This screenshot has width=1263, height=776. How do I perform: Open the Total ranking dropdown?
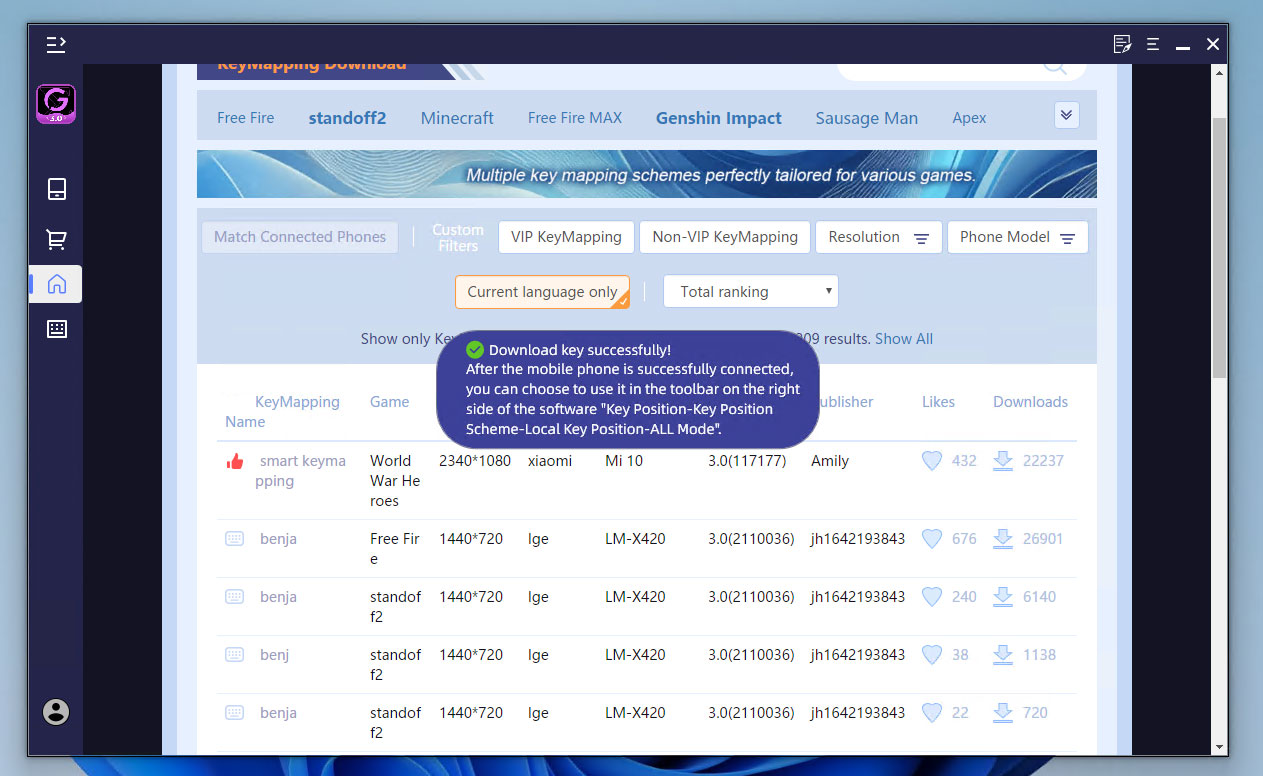click(x=751, y=292)
